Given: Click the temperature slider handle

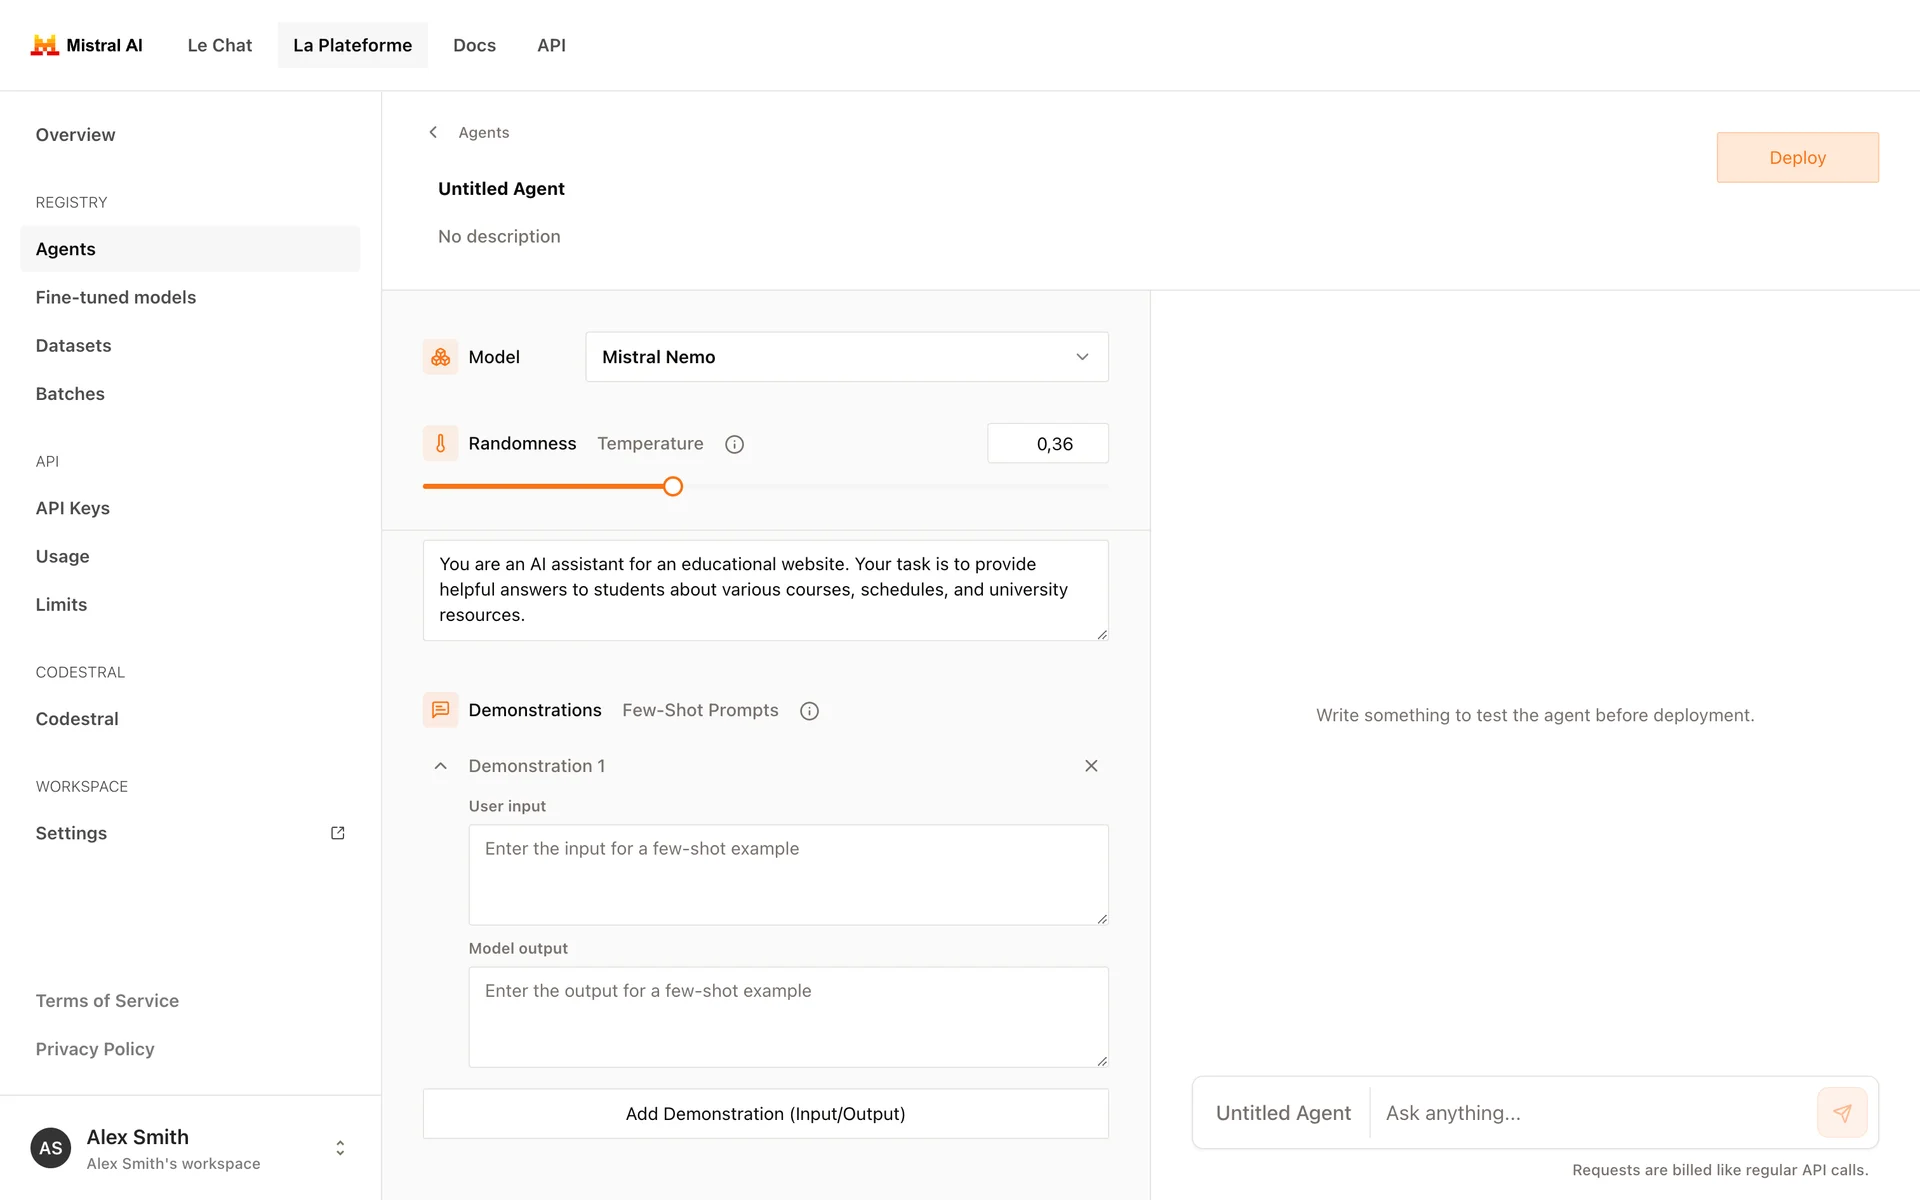Looking at the screenshot, I should coord(673,487).
